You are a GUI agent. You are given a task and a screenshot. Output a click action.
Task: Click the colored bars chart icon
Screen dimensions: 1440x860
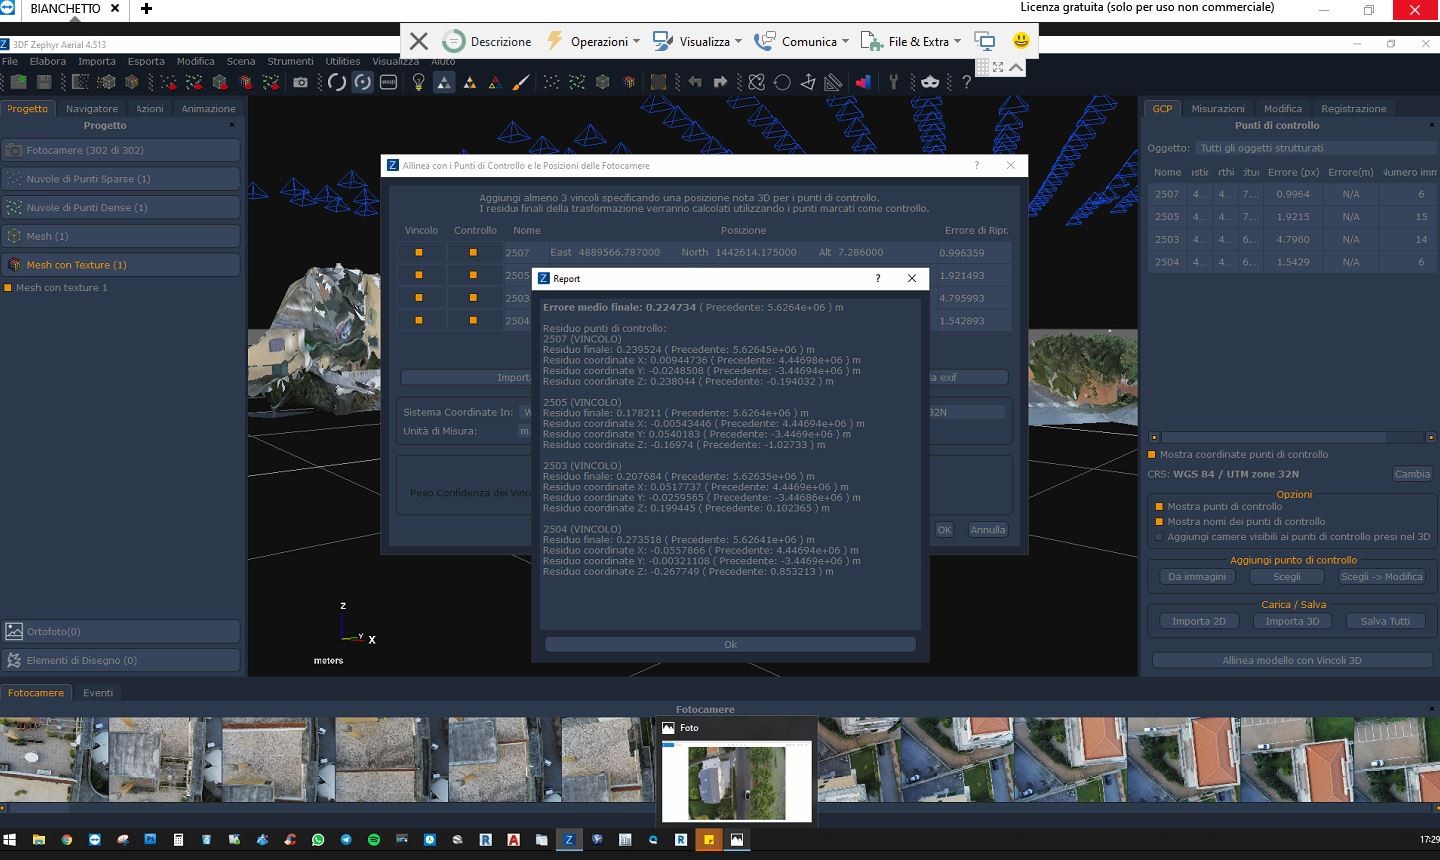point(863,82)
